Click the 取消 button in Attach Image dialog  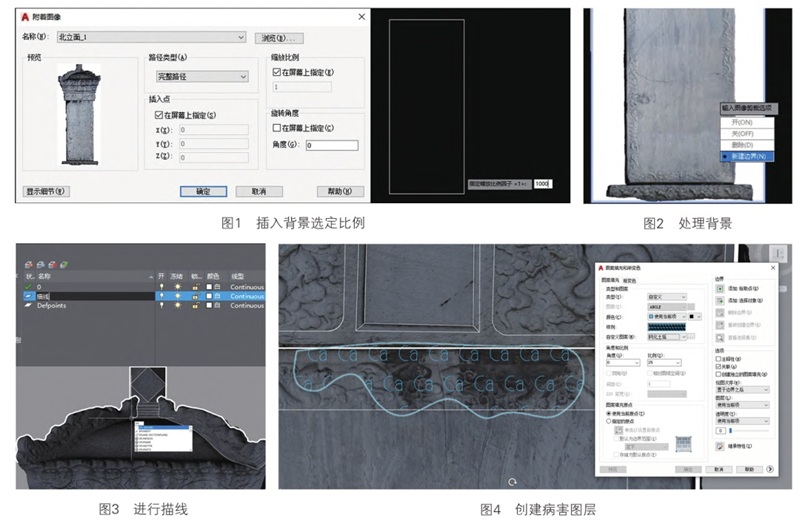[x=259, y=191]
